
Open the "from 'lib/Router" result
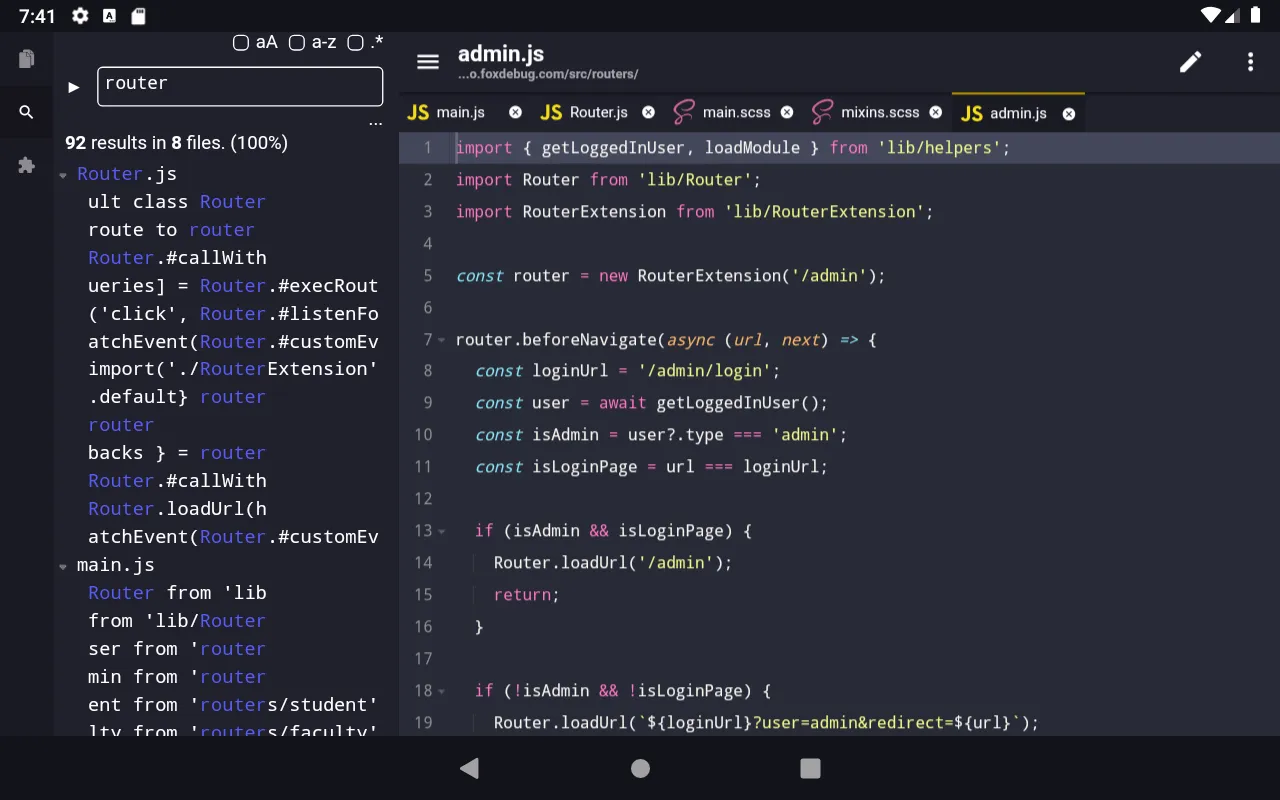coord(177,621)
